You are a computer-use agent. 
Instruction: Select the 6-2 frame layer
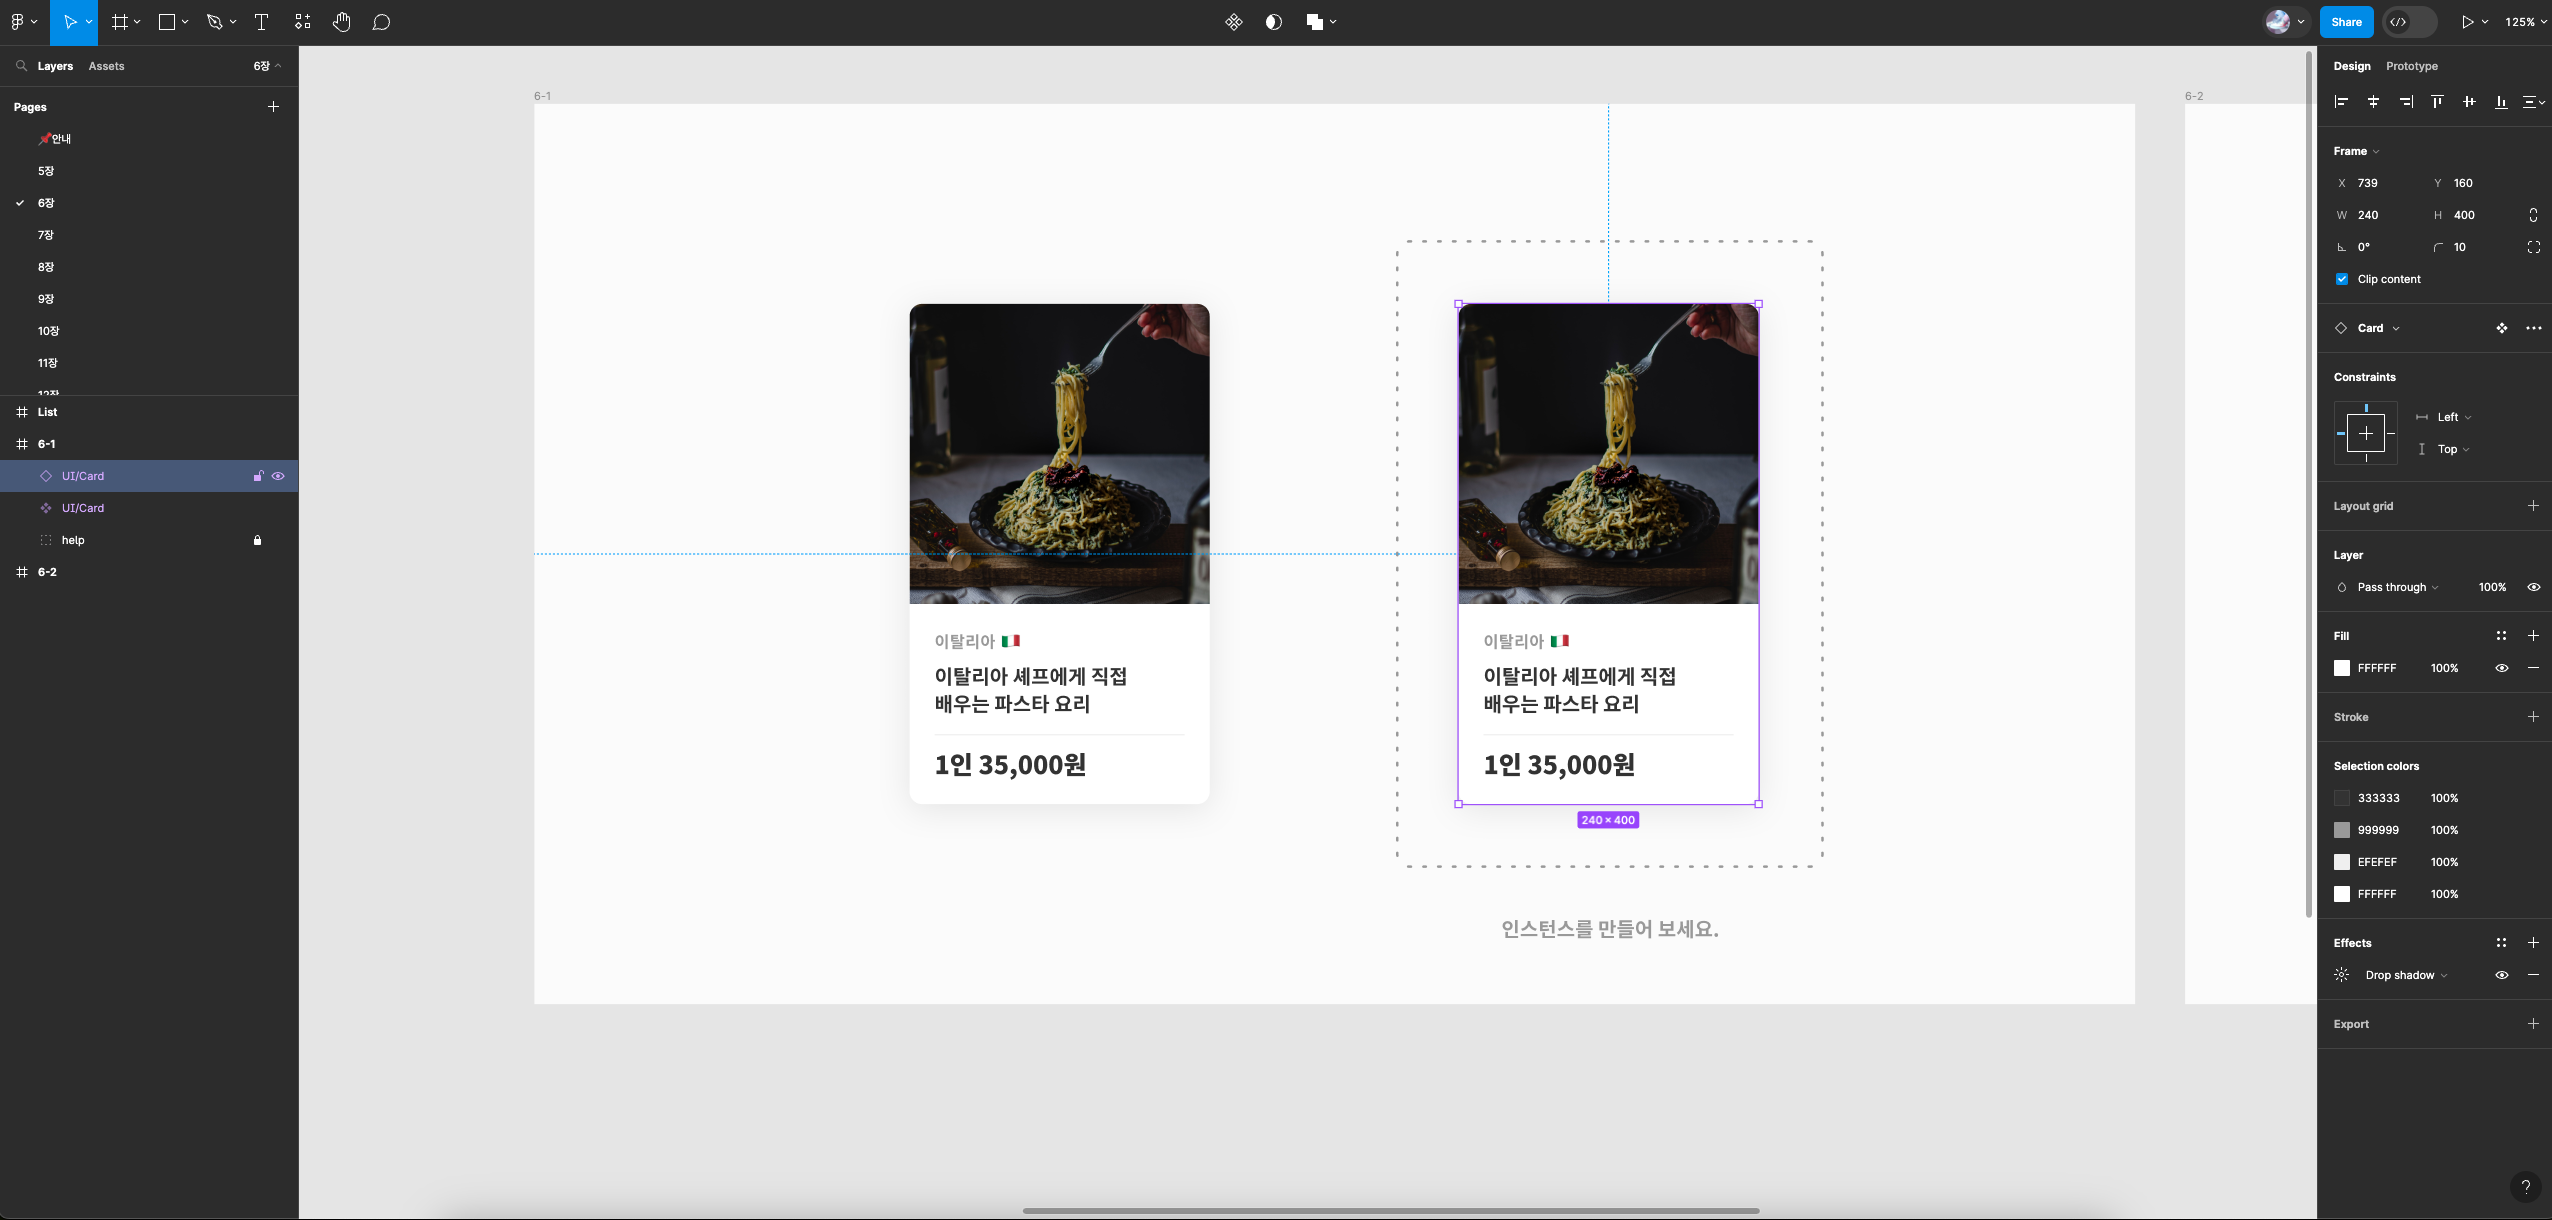pos(47,572)
